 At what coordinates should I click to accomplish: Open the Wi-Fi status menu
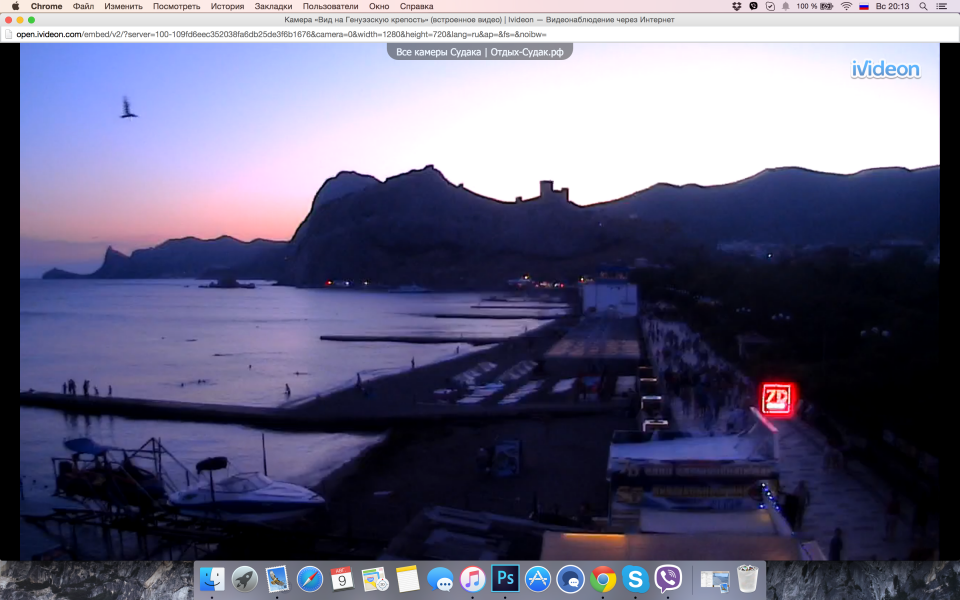846,6
